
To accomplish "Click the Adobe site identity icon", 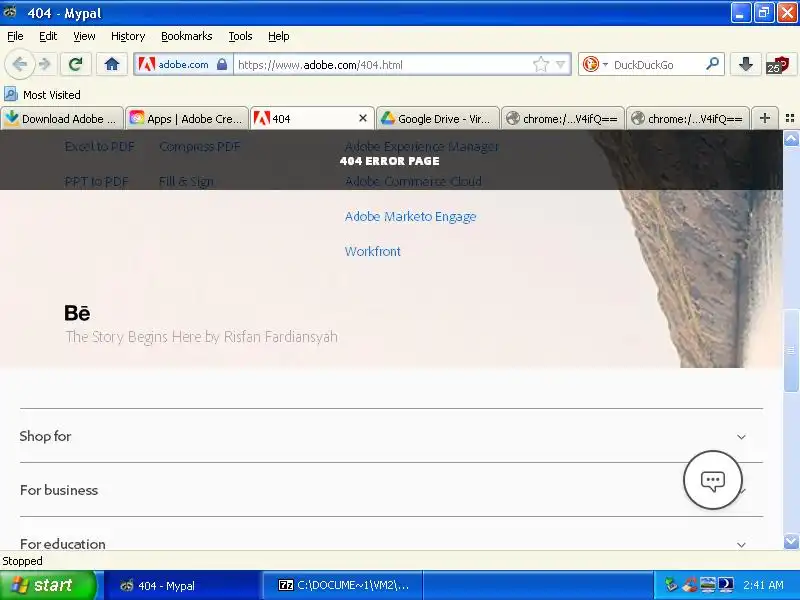I will pyautogui.click(x=147, y=64).
